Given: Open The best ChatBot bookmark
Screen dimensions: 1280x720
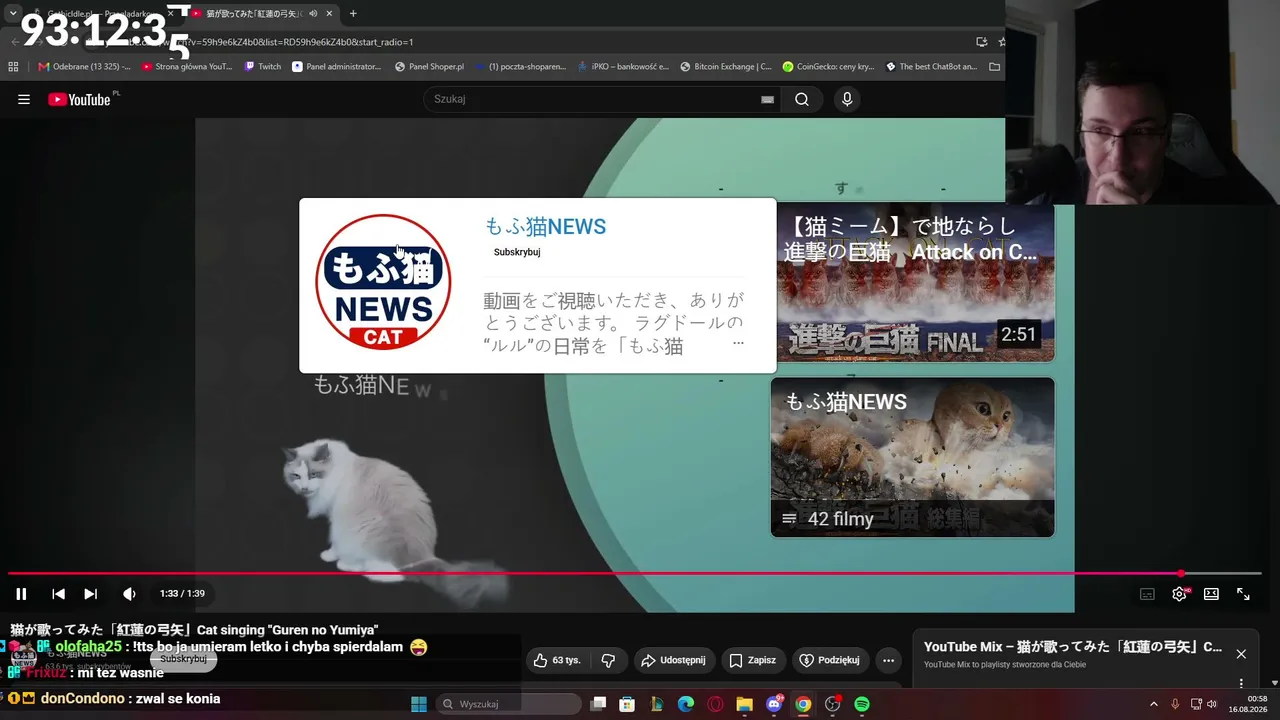Looking at the screenshot, I should click(x=930, y=67).
